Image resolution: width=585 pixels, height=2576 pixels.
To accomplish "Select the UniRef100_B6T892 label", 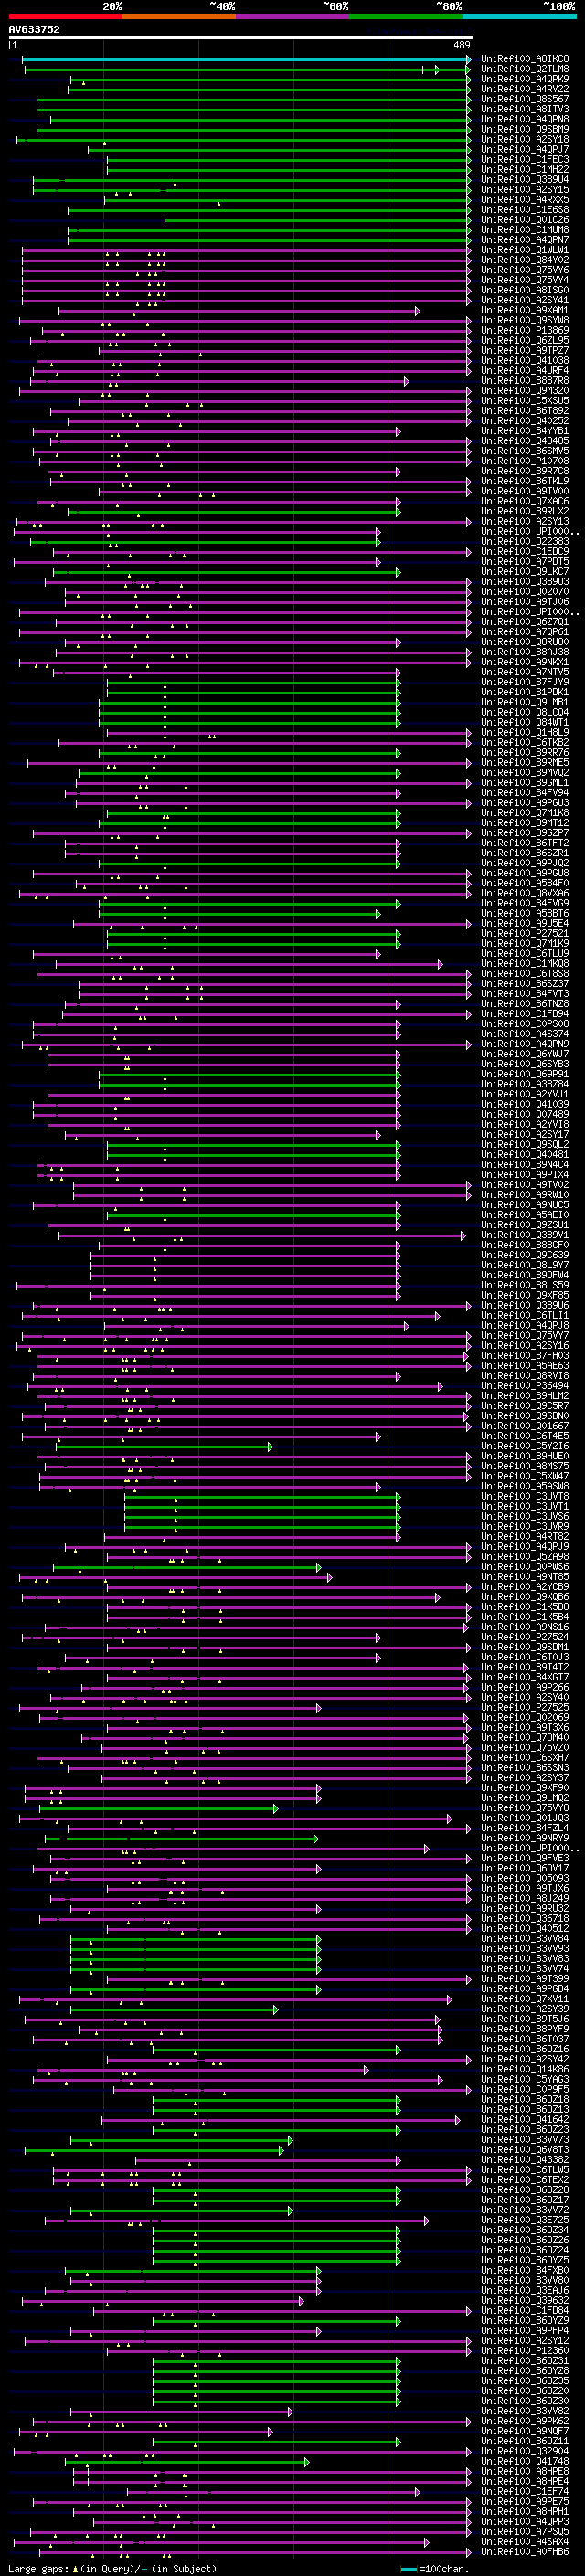I will pos(525,411).
